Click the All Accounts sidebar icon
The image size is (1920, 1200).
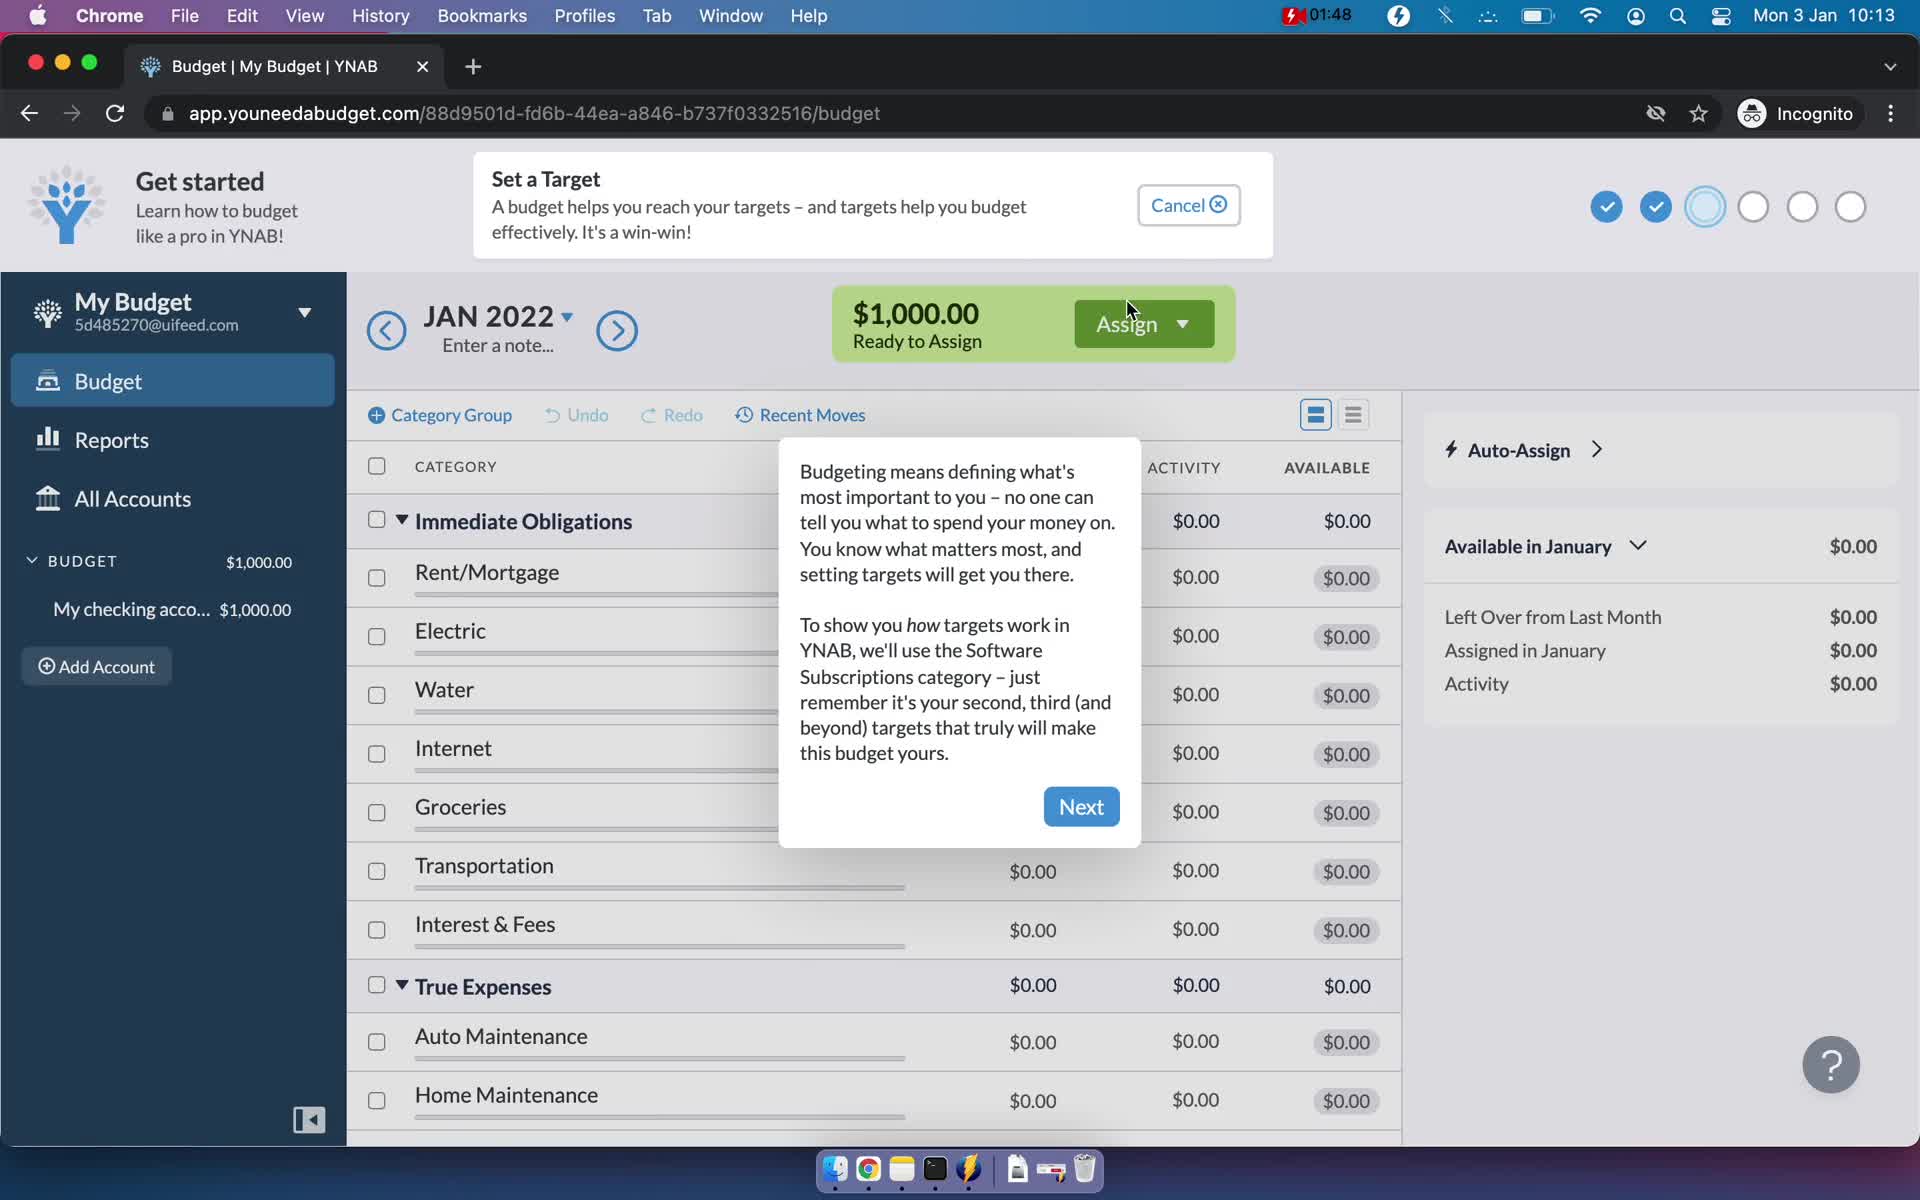point(48,498)
